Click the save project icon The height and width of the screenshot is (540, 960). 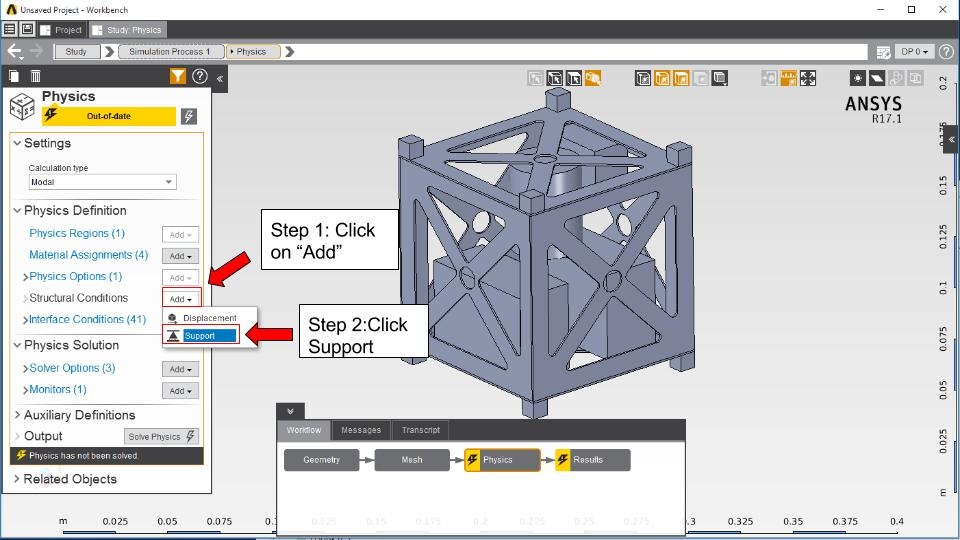(x=27, y=29)
